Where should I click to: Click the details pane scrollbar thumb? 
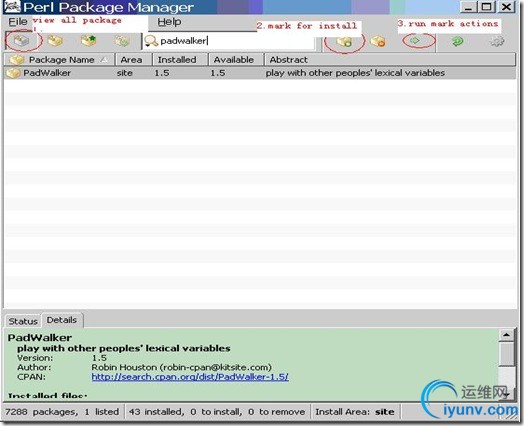coord(506,353)
